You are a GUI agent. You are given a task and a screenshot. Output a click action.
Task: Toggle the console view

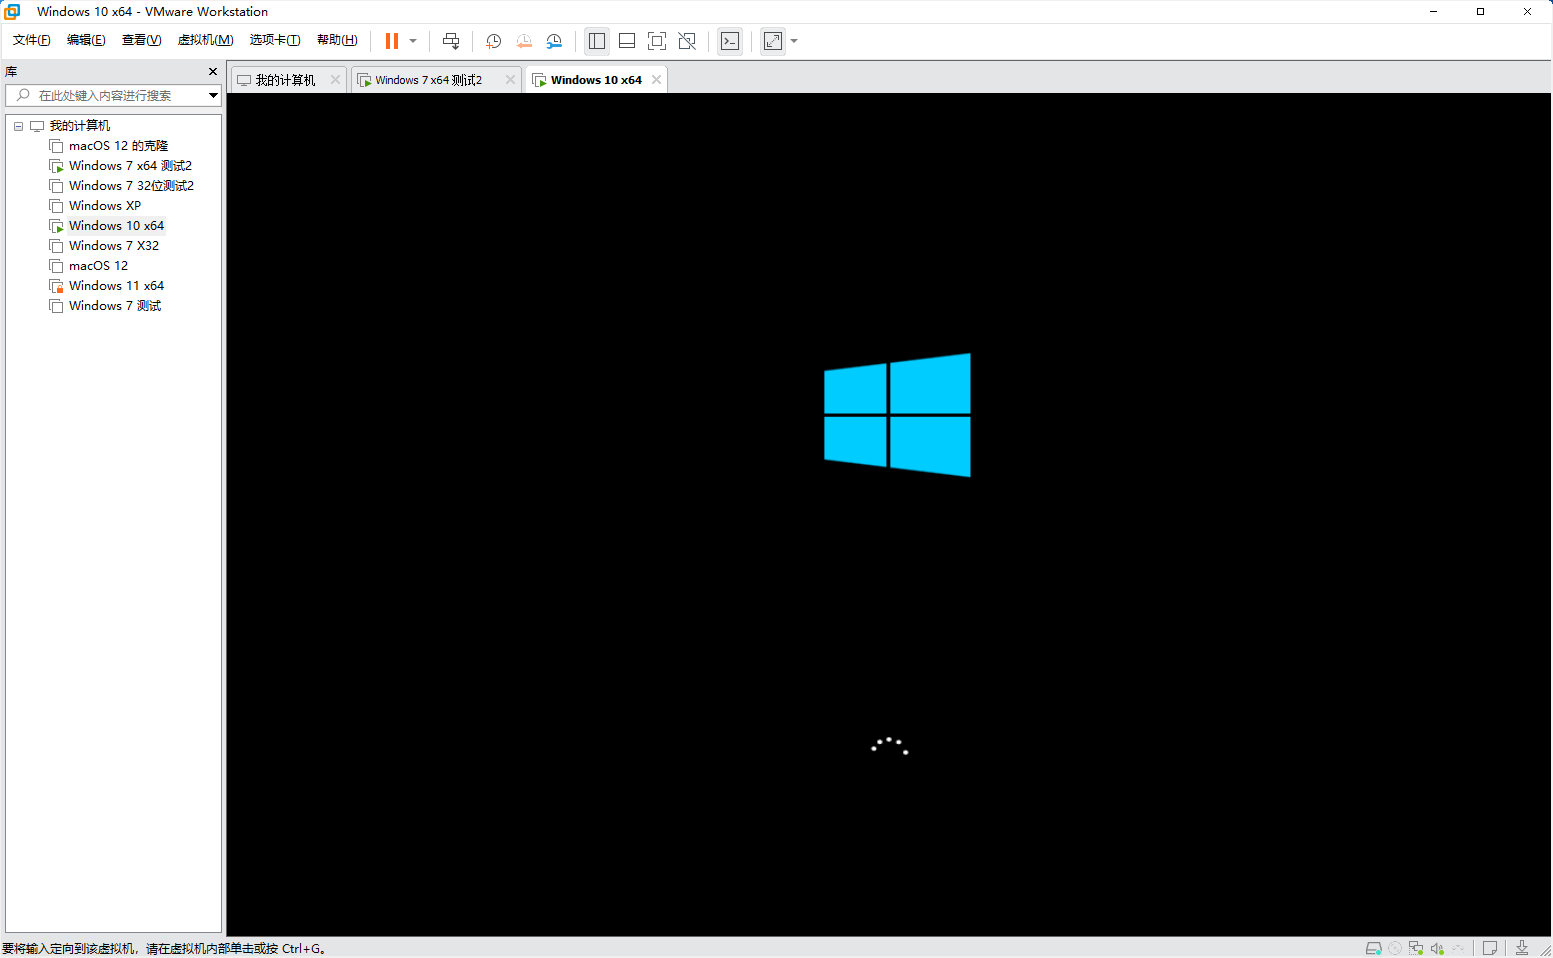pos(730,41)
